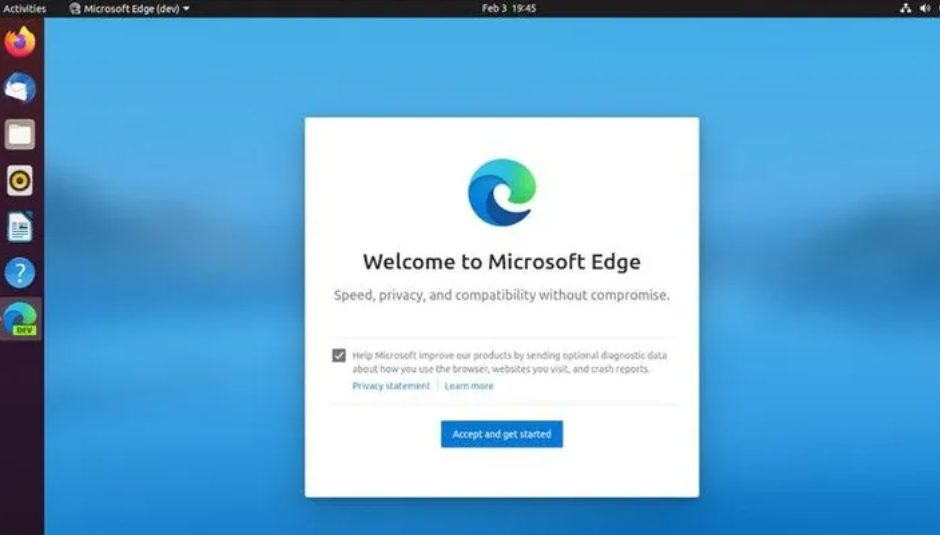Open the Feb 3 19:45 clock menu
The image size is (940, 535).
coord(509,8)
